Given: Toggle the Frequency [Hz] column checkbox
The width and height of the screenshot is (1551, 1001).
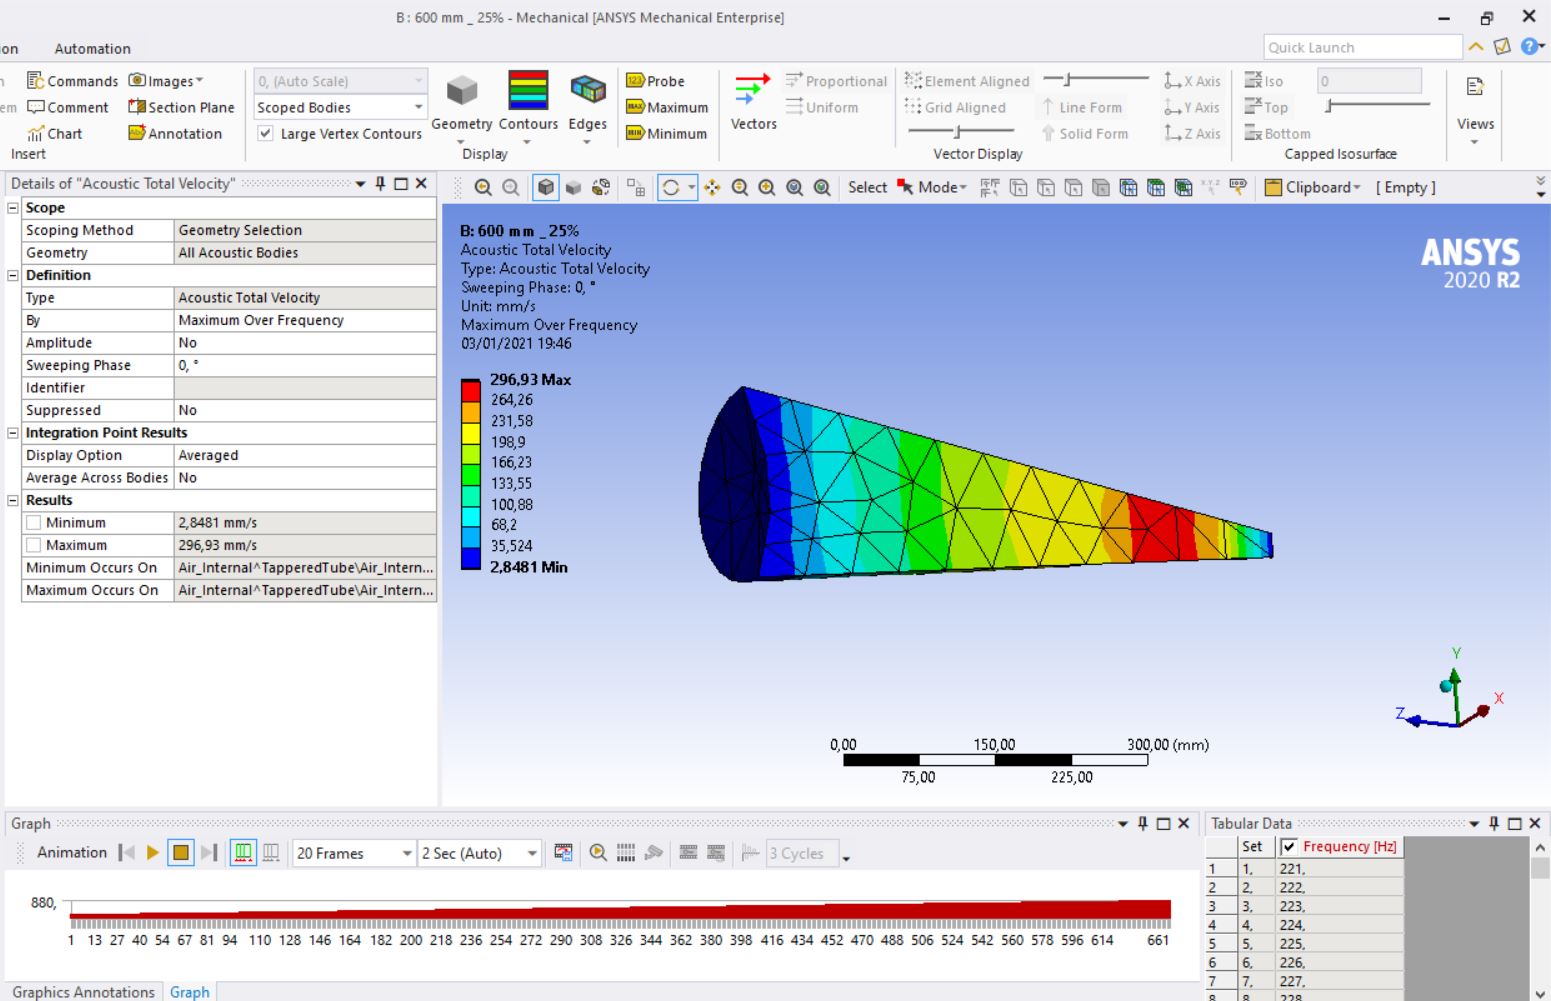Looking at the screenshot, I should (1289, 846).
